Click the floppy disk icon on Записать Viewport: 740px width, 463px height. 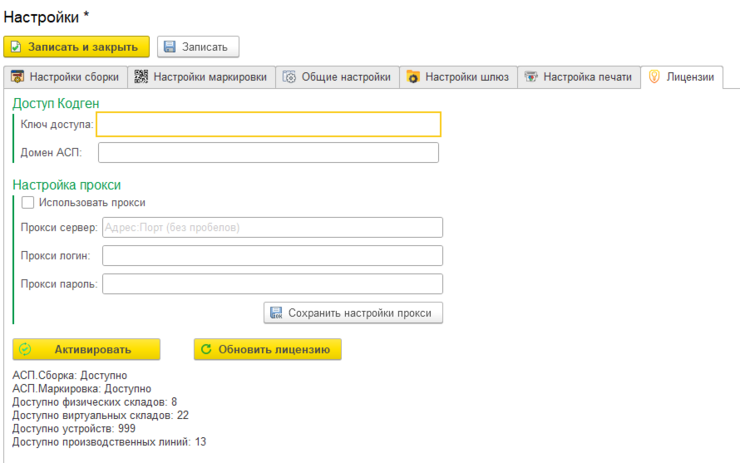point(169,47)
